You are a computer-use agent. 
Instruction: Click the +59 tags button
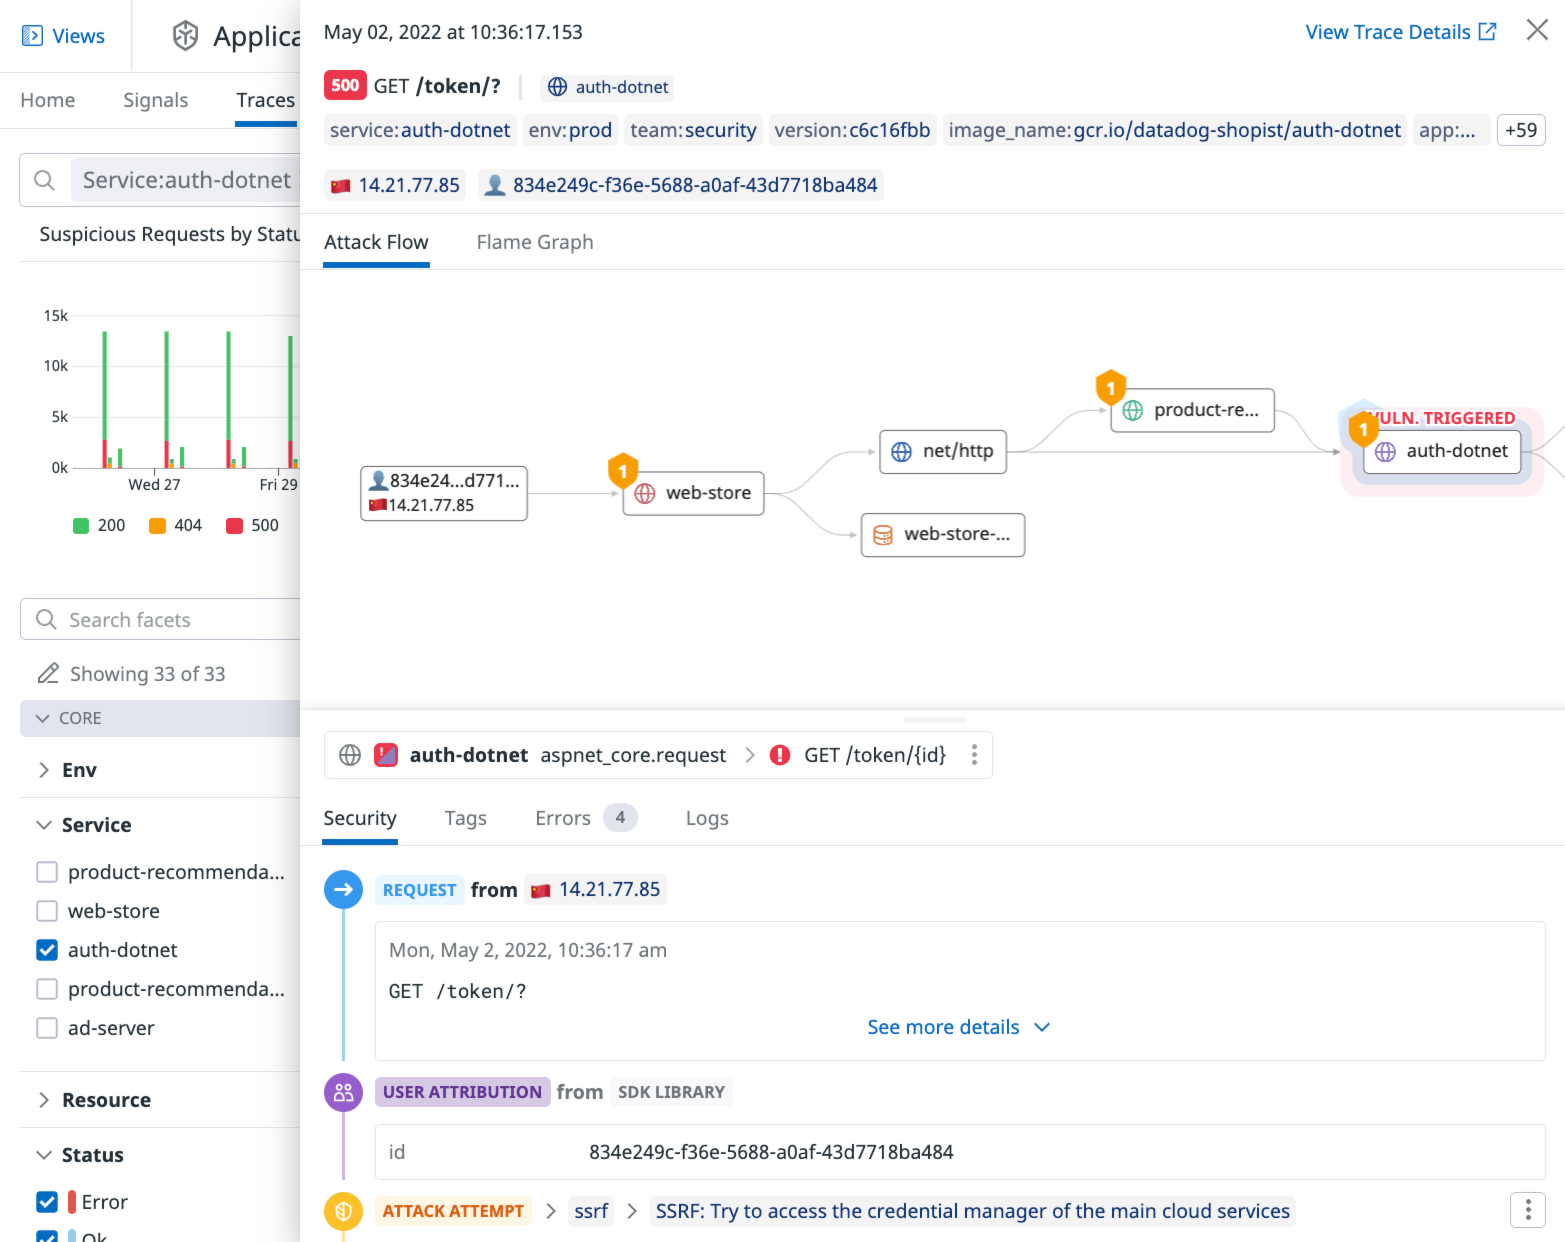[1520, 130]
